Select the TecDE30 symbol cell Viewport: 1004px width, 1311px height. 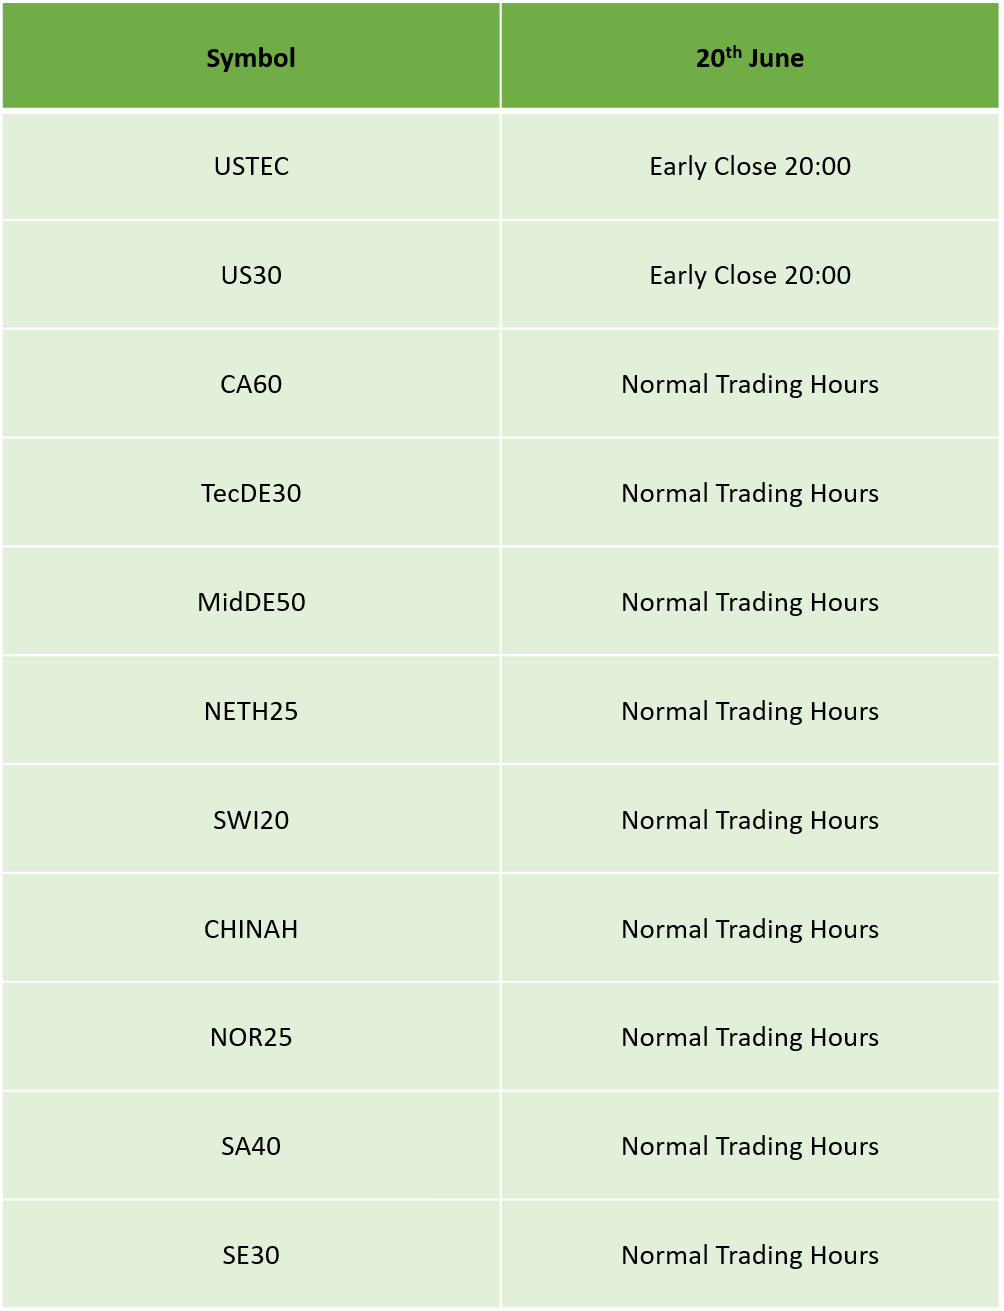point(251,493)
